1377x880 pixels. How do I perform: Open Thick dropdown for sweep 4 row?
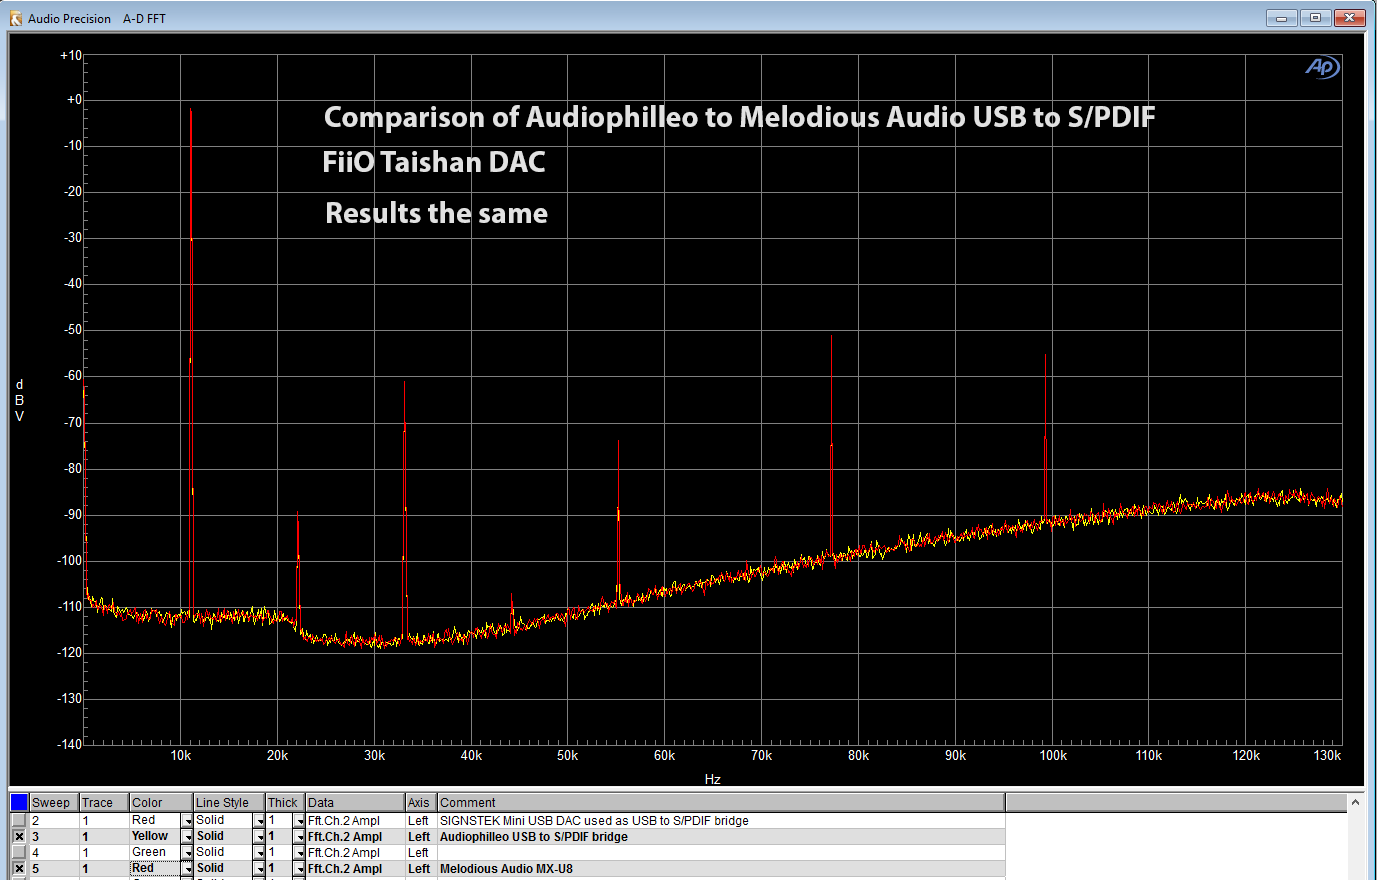coord(299,852)
